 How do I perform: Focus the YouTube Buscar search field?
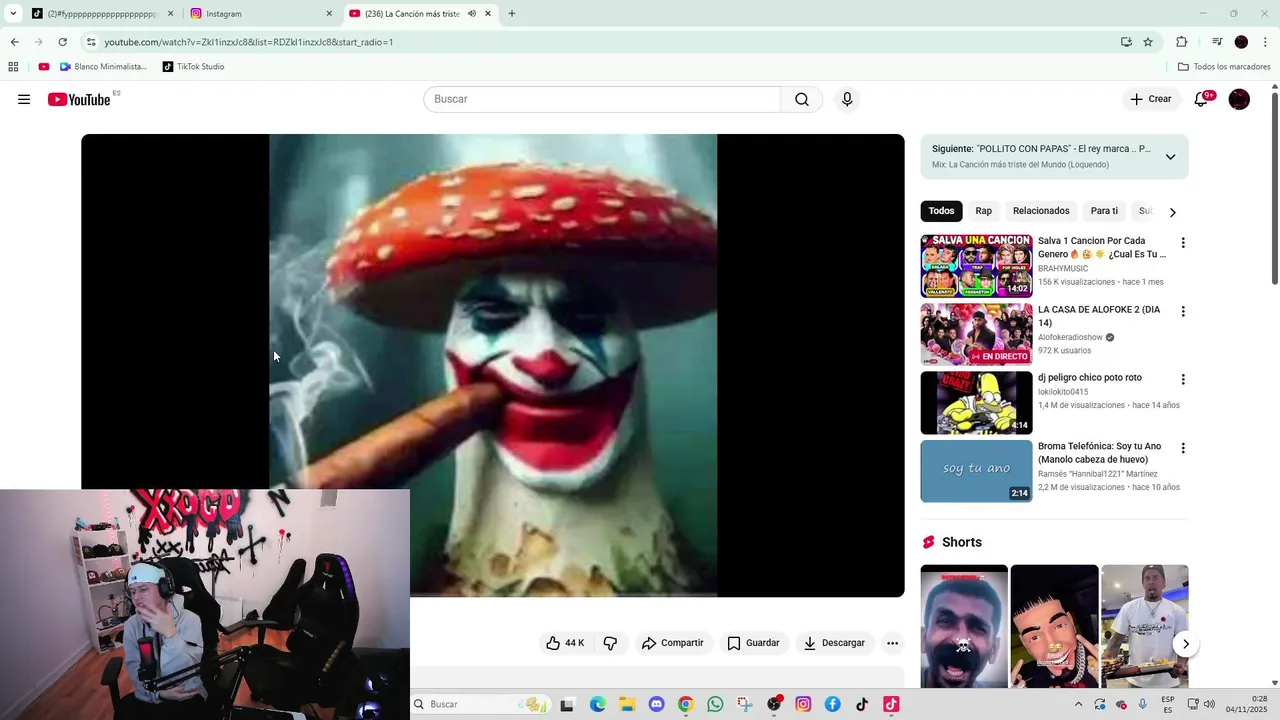(602, 99)
